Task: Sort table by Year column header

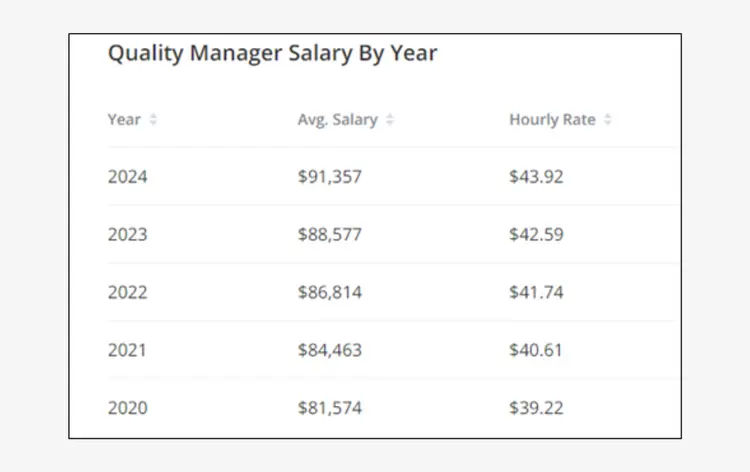Action: point(124,120)
